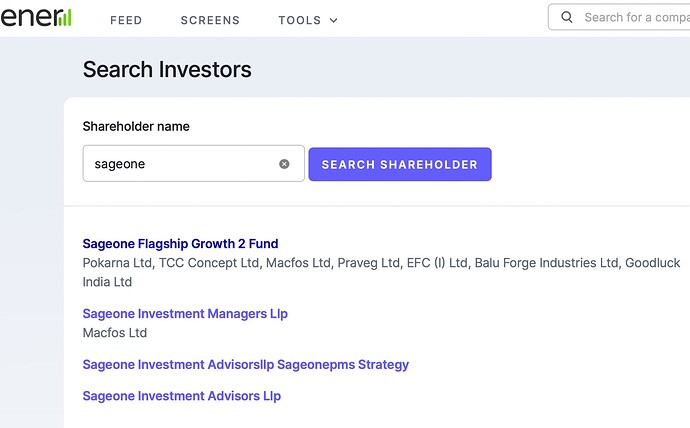Submit with the SEARCH SHAREHOLDER button
The height and width of the screenshot is (428, 690).
400,164
